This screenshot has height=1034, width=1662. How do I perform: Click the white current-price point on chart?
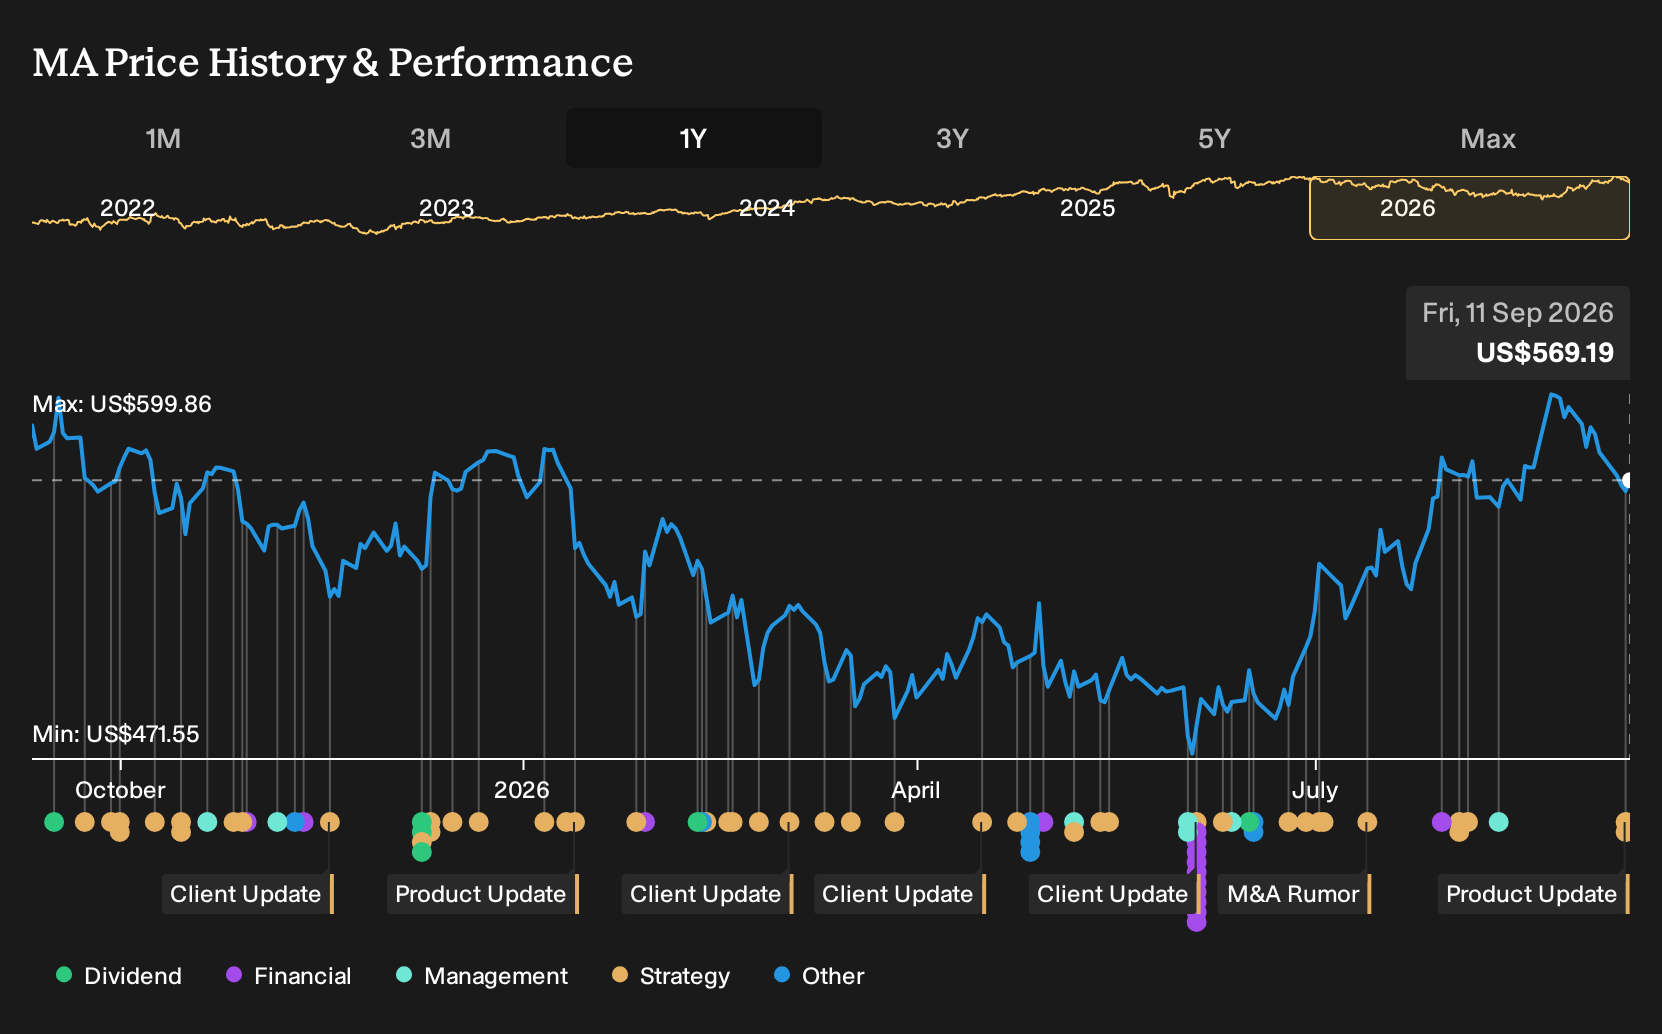pyautogui.click(x=1629, y=481)
